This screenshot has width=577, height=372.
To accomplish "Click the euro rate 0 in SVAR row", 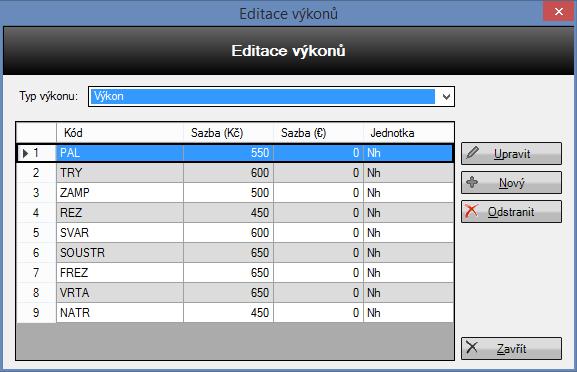I will click(x=318, y=233).
